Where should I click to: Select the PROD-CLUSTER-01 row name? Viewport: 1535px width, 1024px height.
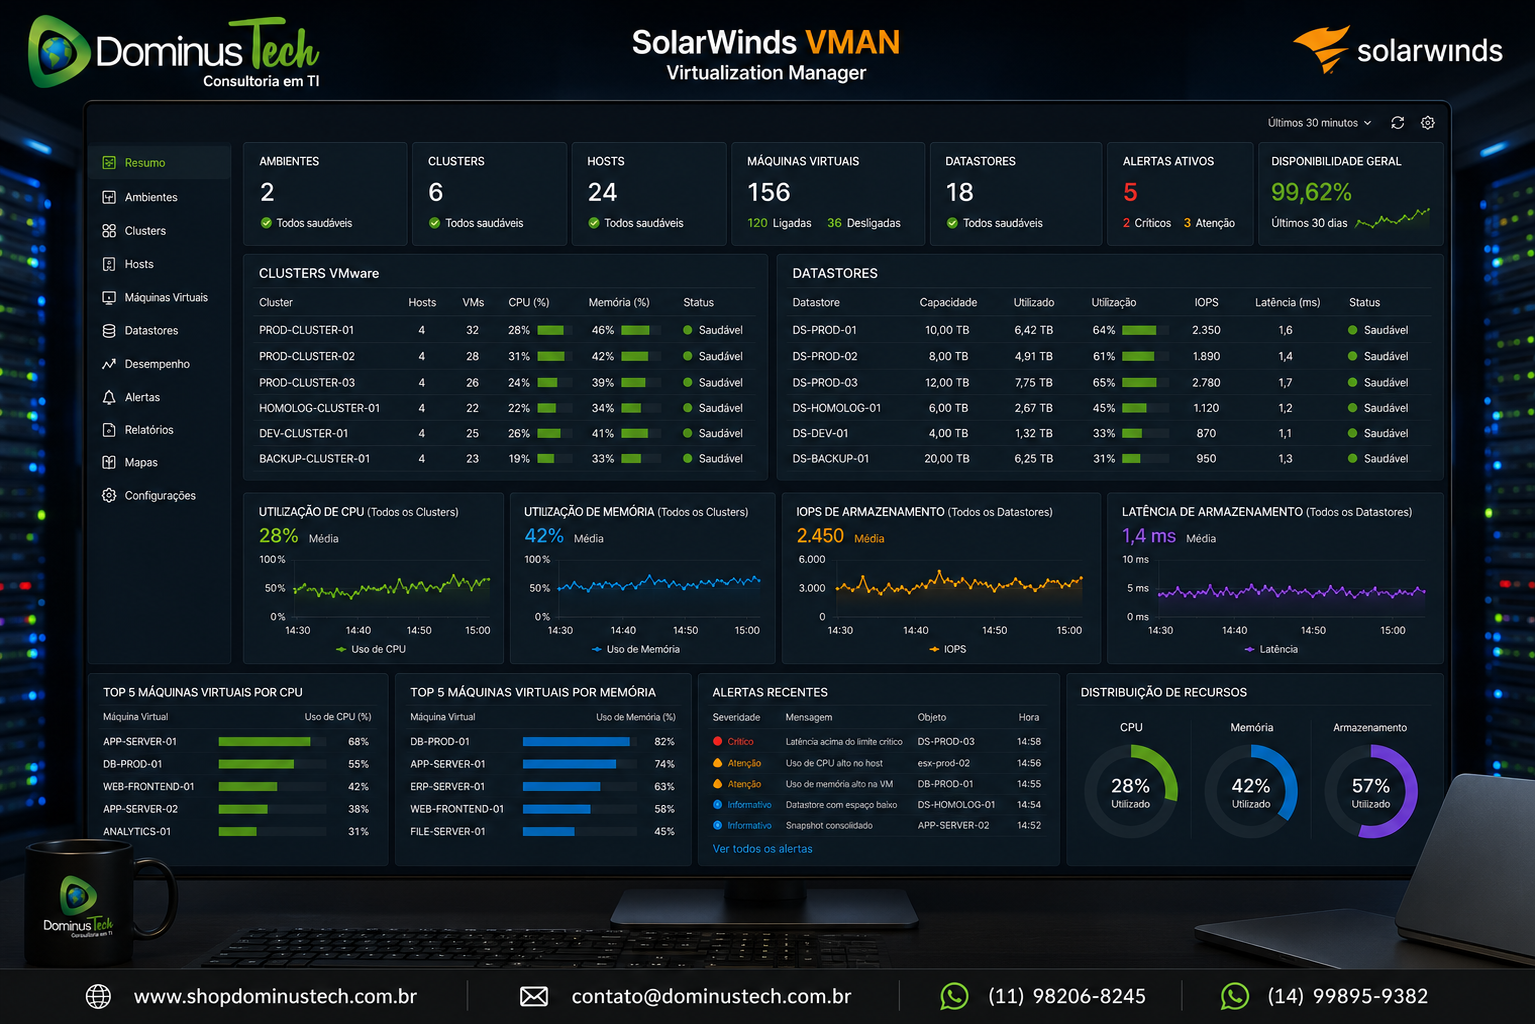pos(306,330)
